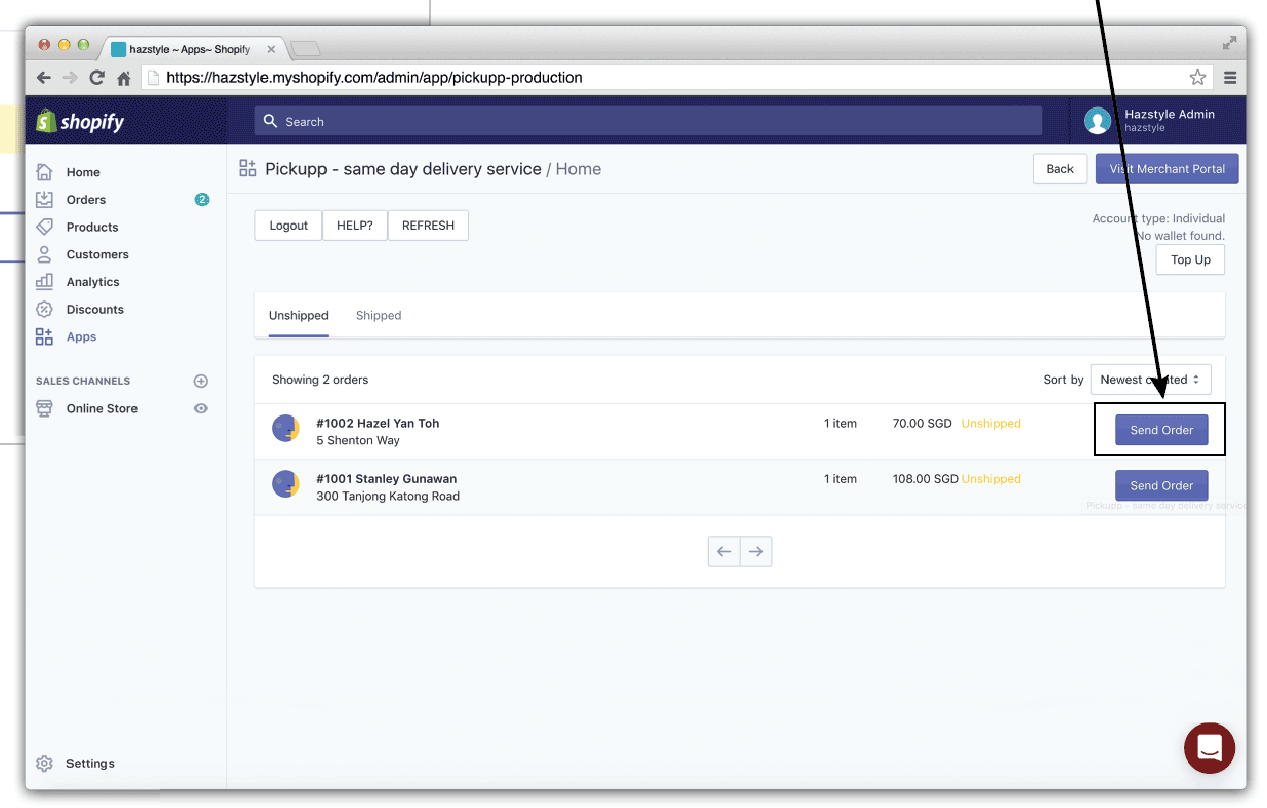The image size is (1267, 808).
Task: Click the Orders sidebar icon
Action: (44, 199)
